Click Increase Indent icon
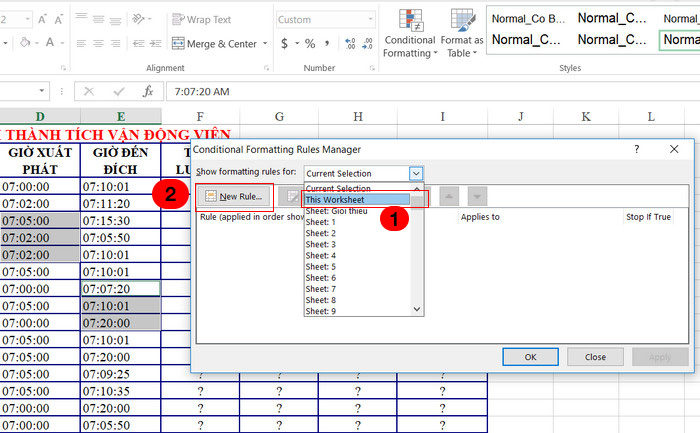Screen dimensions: 700x433 pos(155,43)
